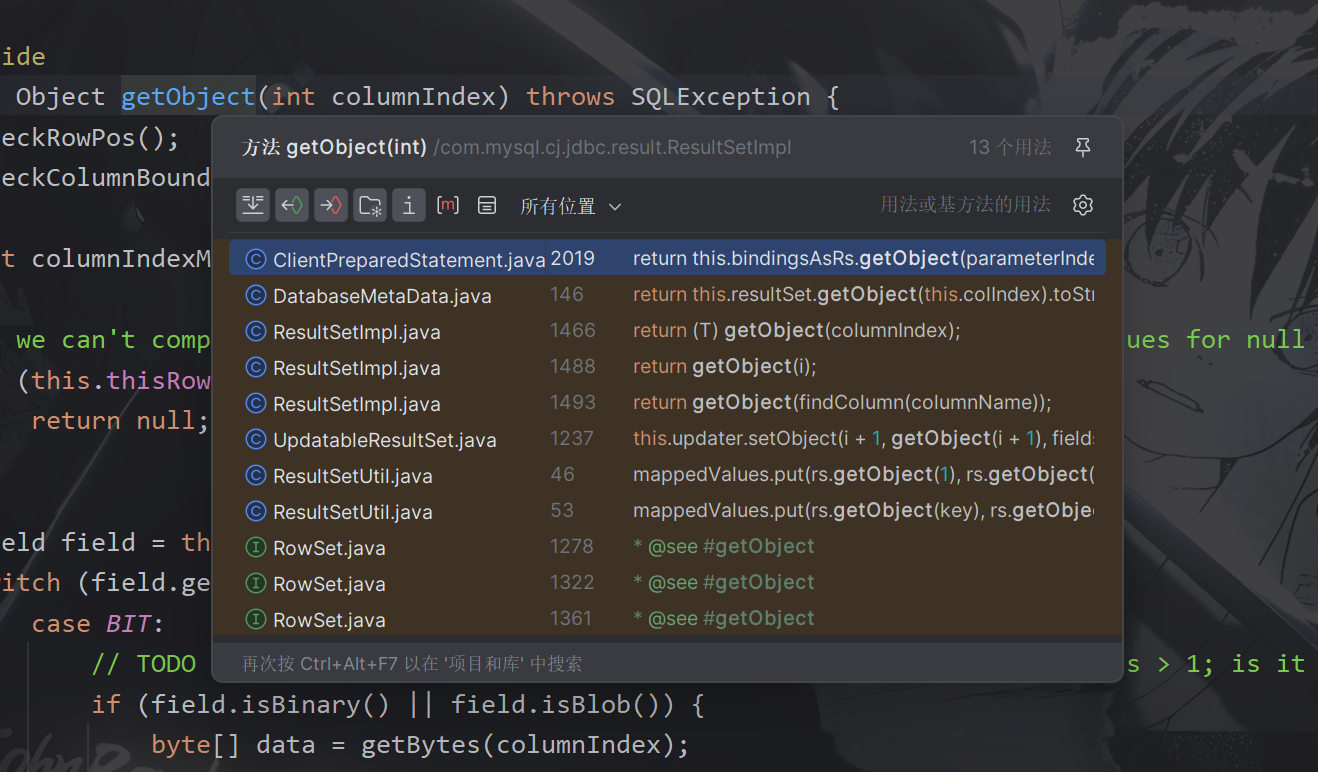The image size is (1318, 772).
Task: Click the popup title 方法 getObject(int)
Action: tap(335, 147)
